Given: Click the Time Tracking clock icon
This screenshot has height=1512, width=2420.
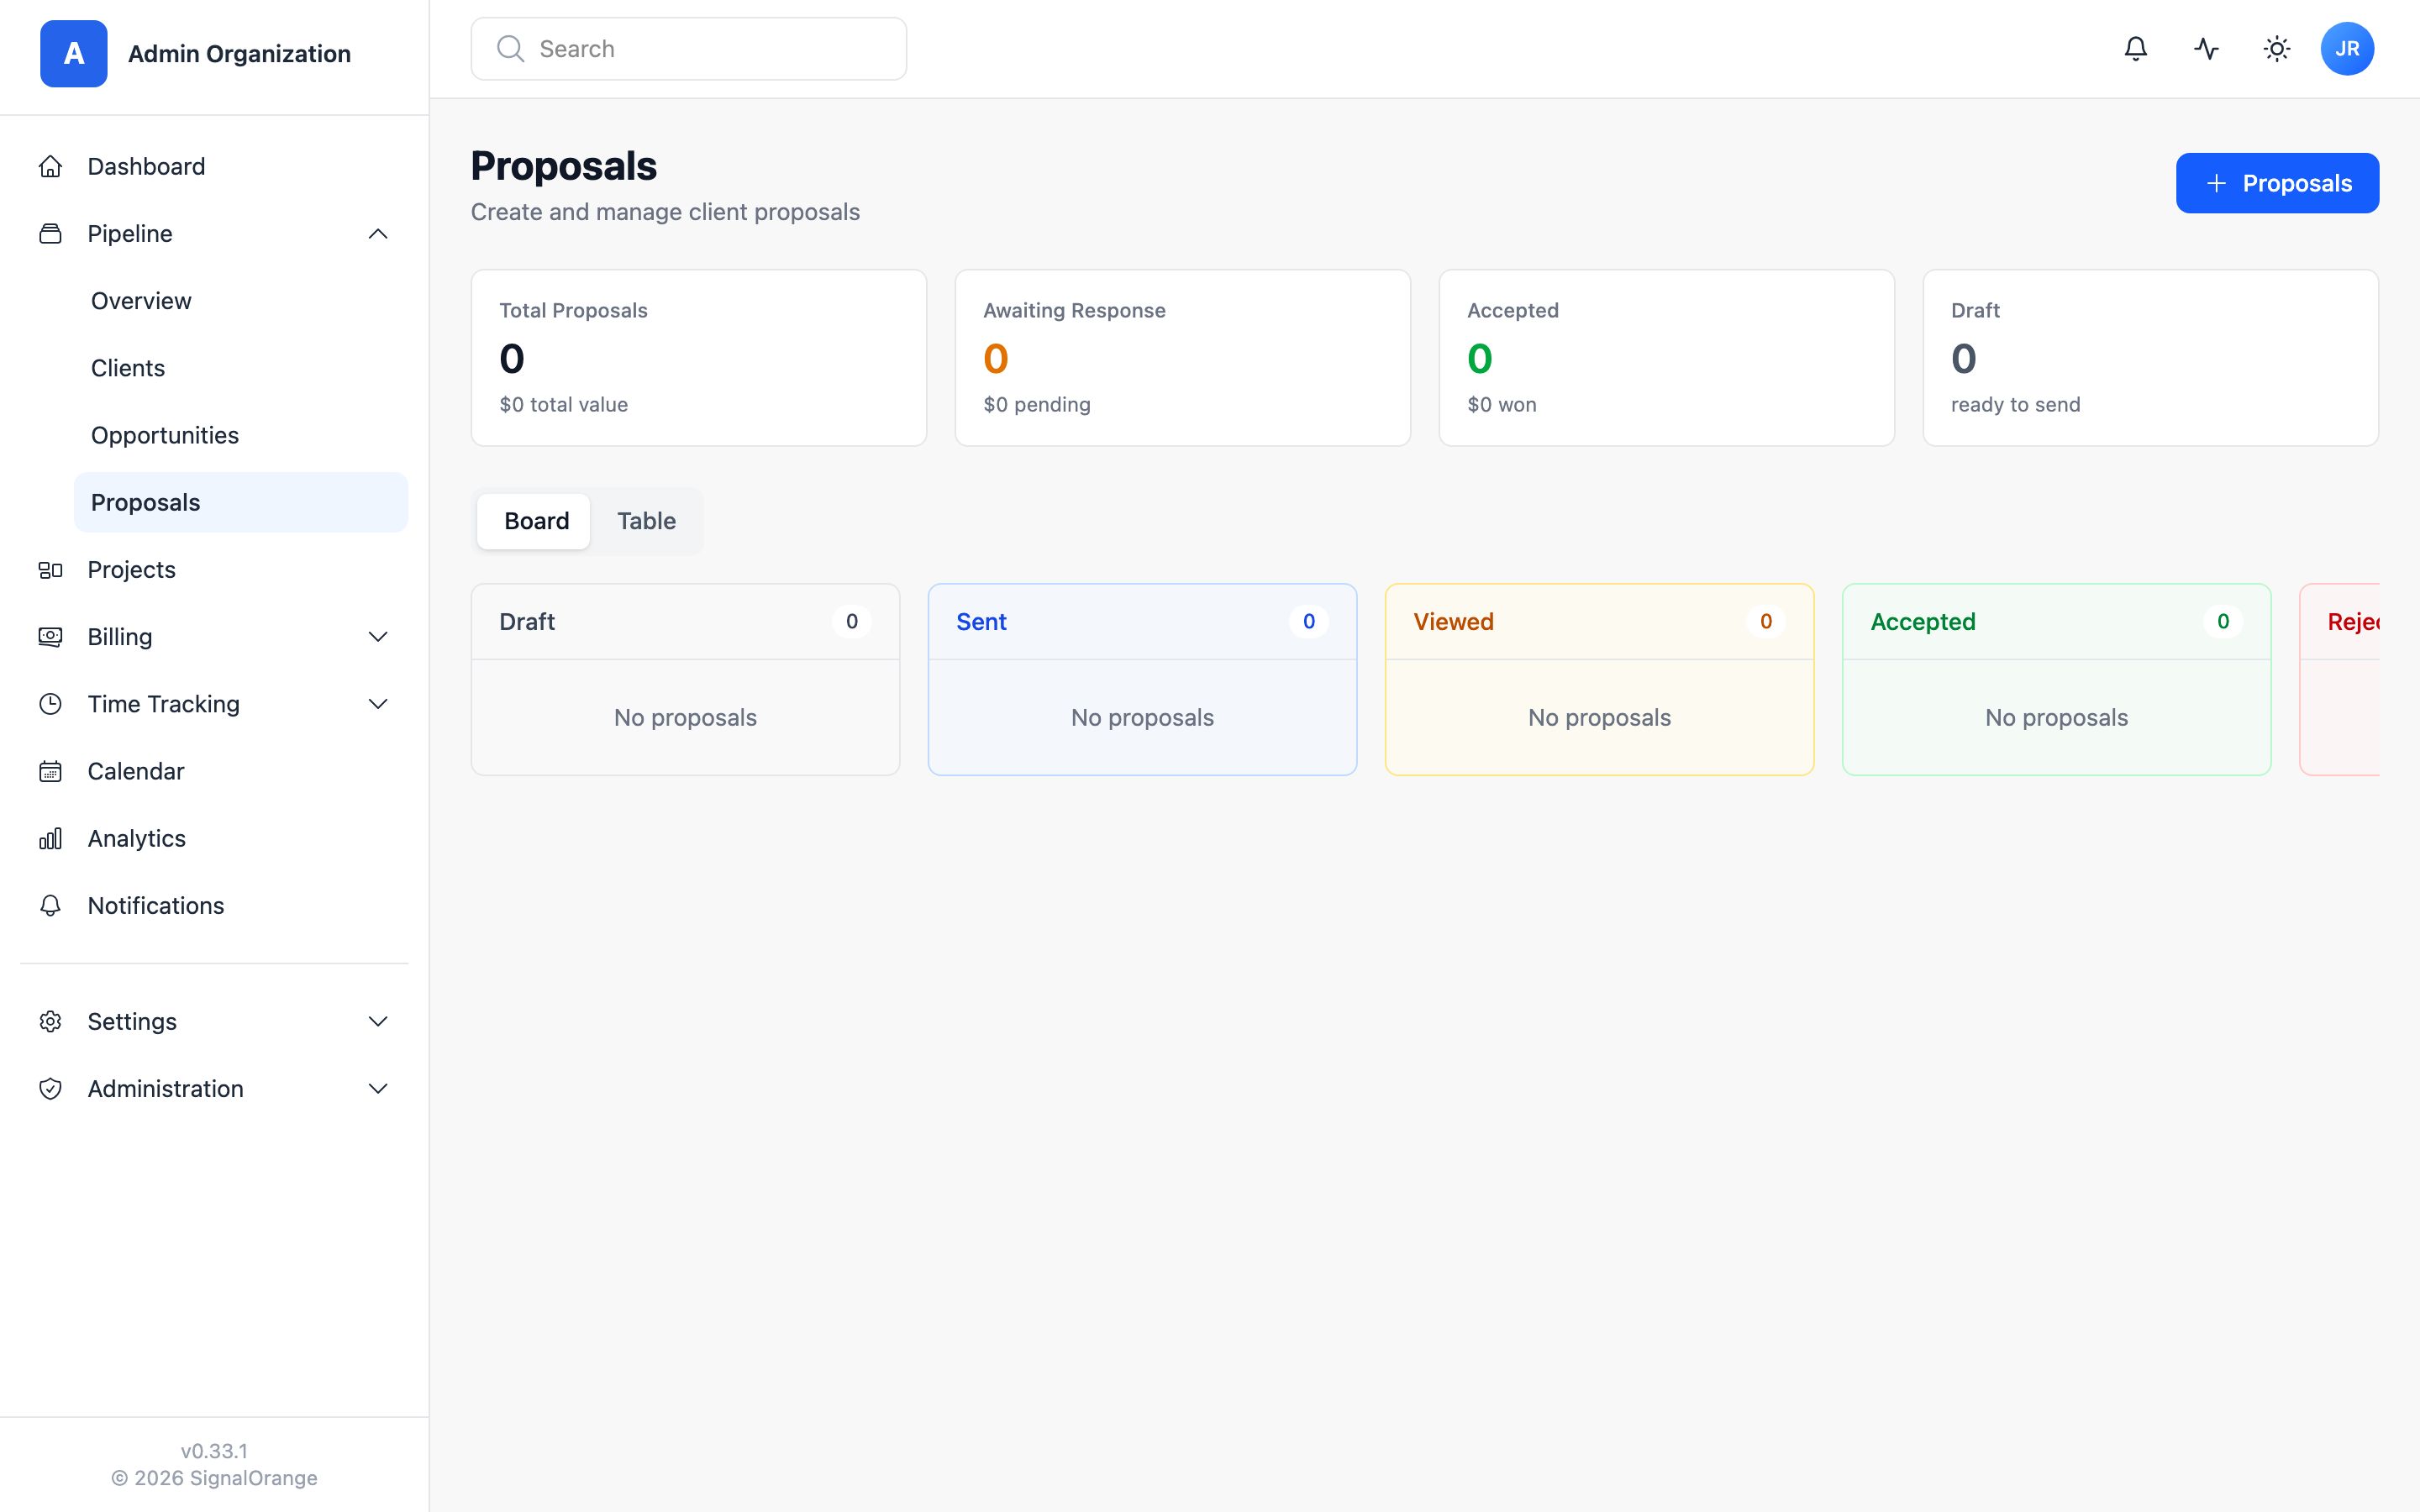Looking at the screenshot, I should click(x=50, y=704).
